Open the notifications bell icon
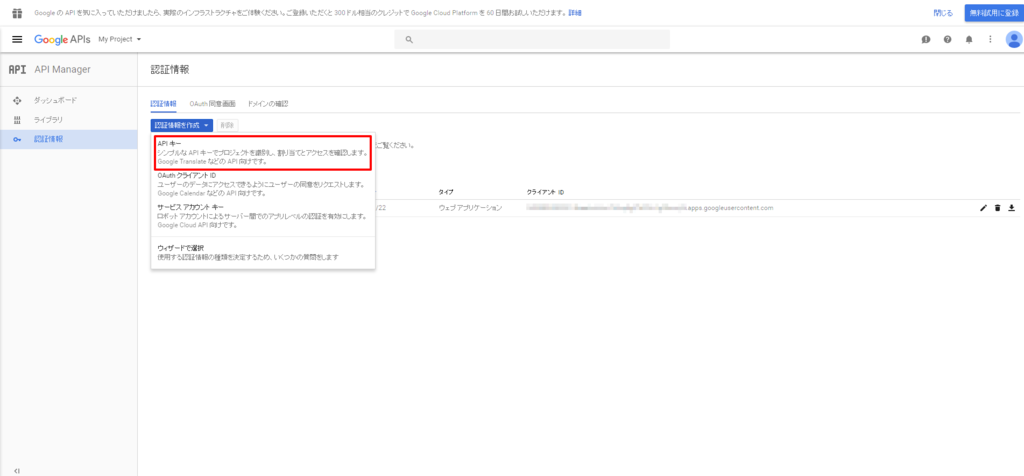The image size is (1024, 476). [x=969, y=39]
